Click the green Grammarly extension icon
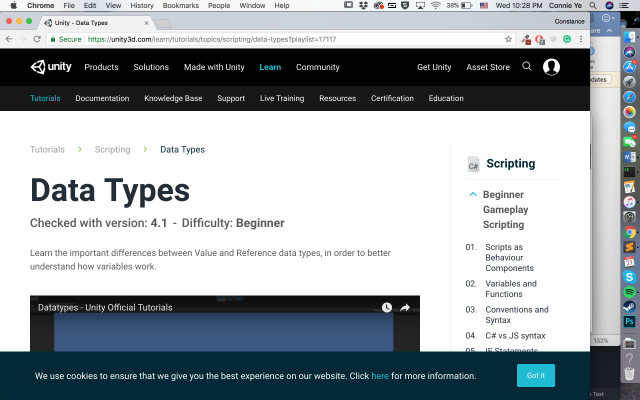 click(x=567, y=39)
